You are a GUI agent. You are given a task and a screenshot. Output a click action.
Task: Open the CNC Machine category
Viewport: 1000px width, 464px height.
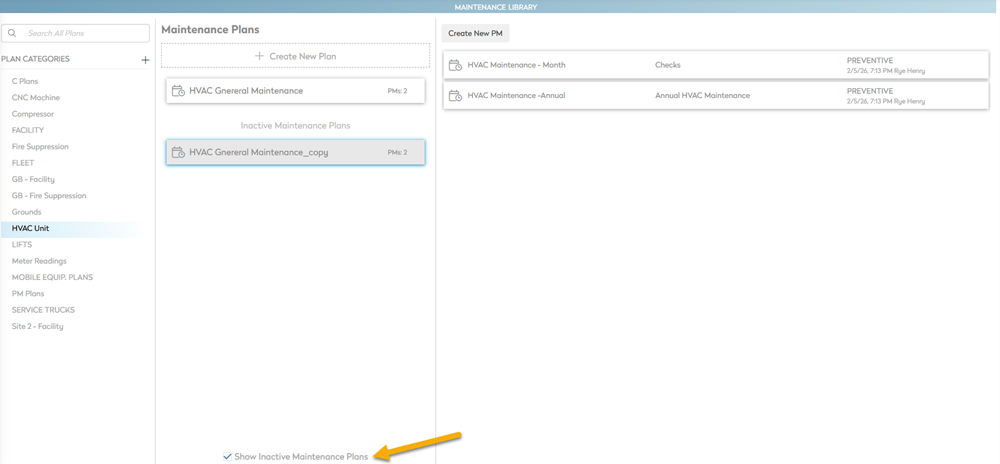[x=36, y=98]
